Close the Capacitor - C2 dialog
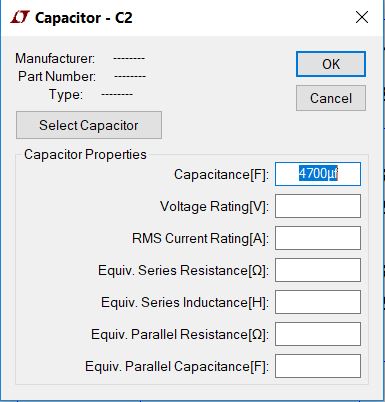Screen dimensions: 385x402 click(362, 17)
